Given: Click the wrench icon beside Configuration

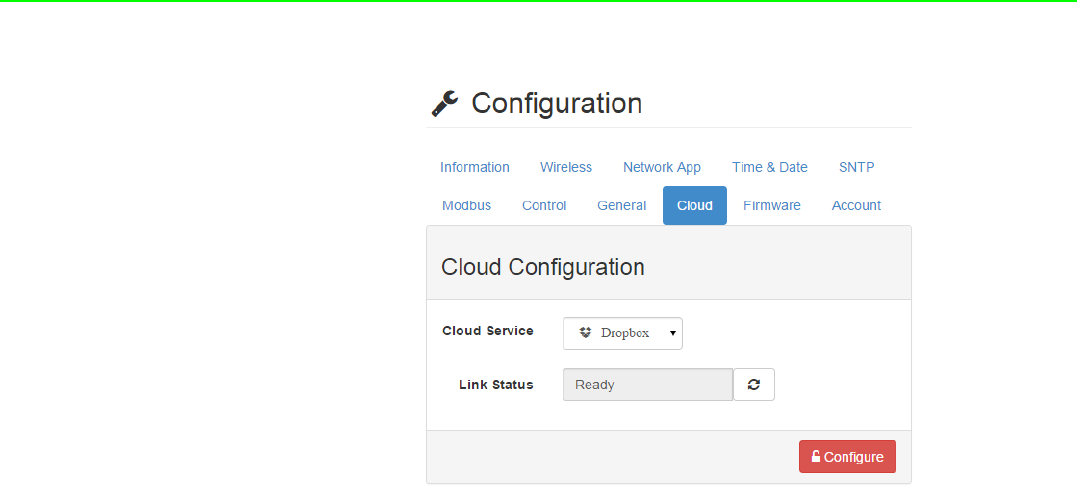Looking at the screenshot, I should [x=444, y=103].
